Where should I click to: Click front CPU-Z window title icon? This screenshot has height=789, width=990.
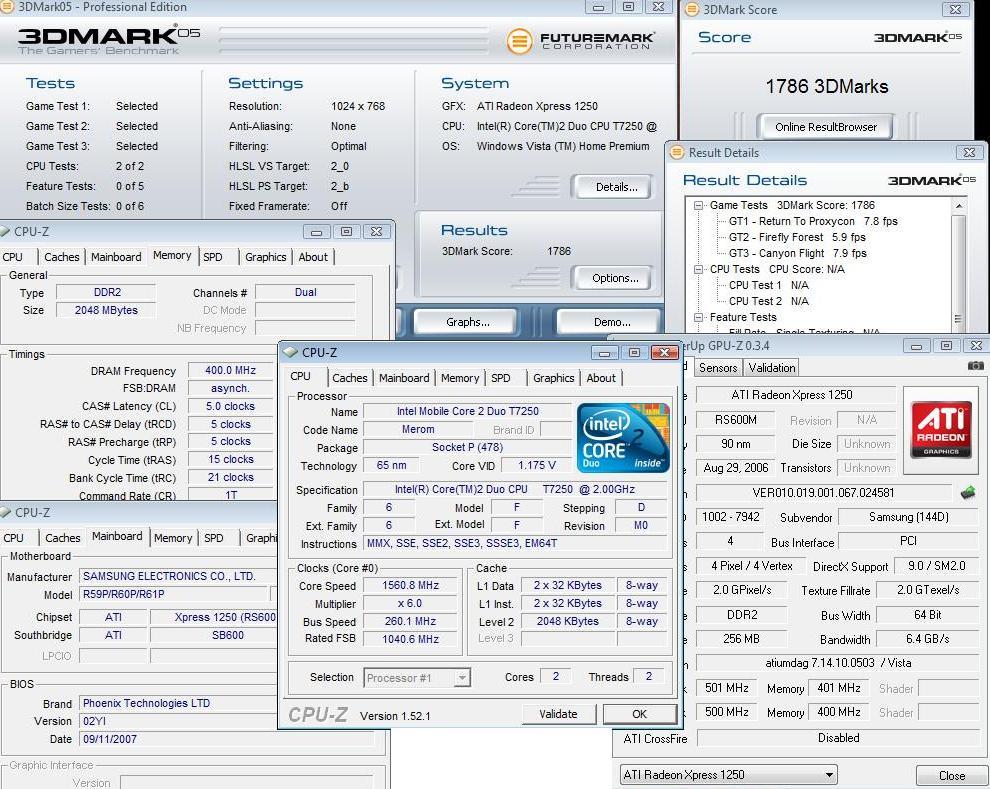point(290,352)
